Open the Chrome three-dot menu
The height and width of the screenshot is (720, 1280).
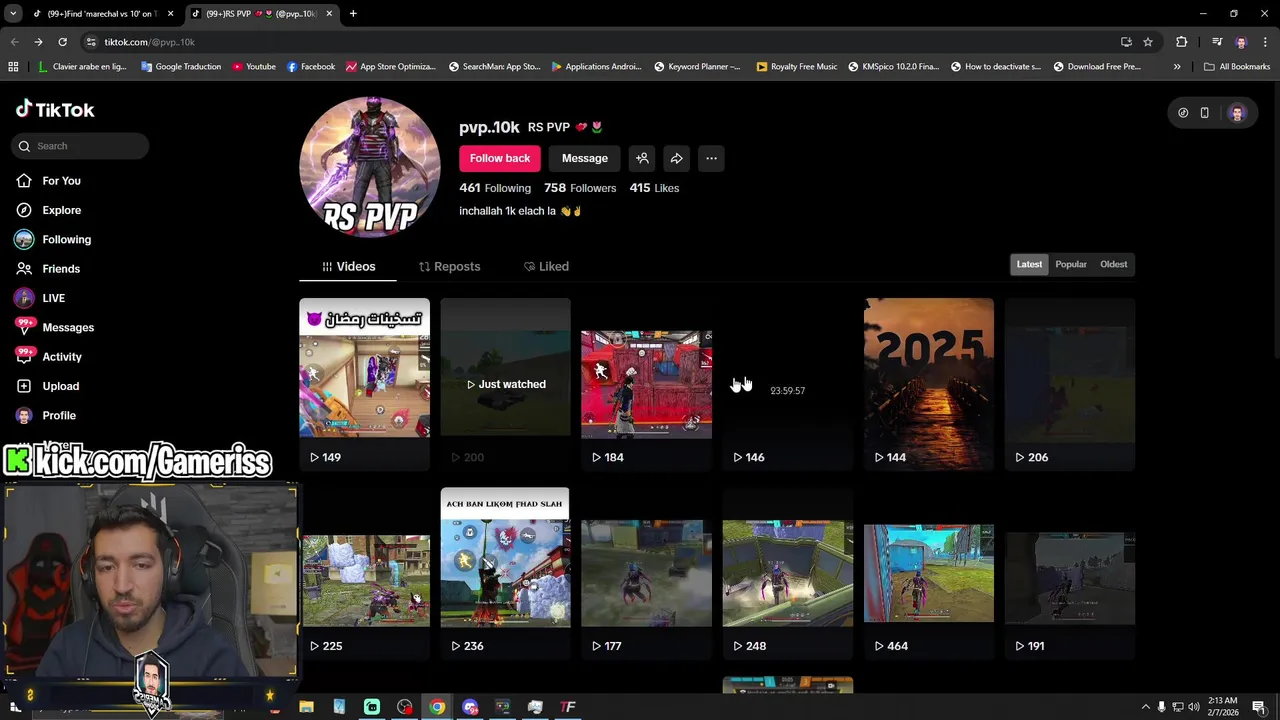click(x=1265, y=42)
